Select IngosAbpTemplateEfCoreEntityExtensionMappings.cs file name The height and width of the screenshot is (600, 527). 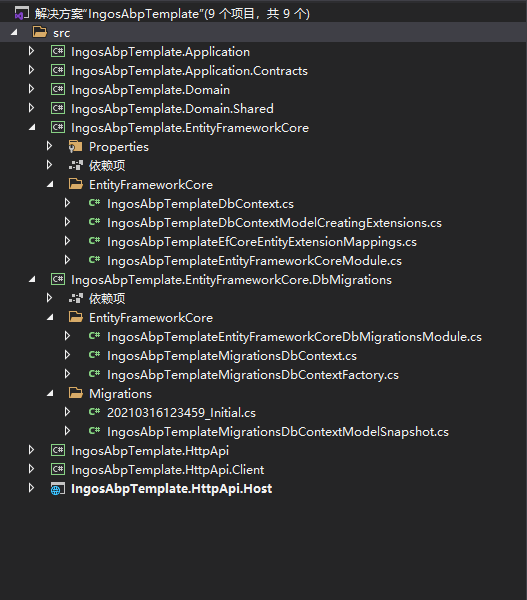[x=262, y=242]
